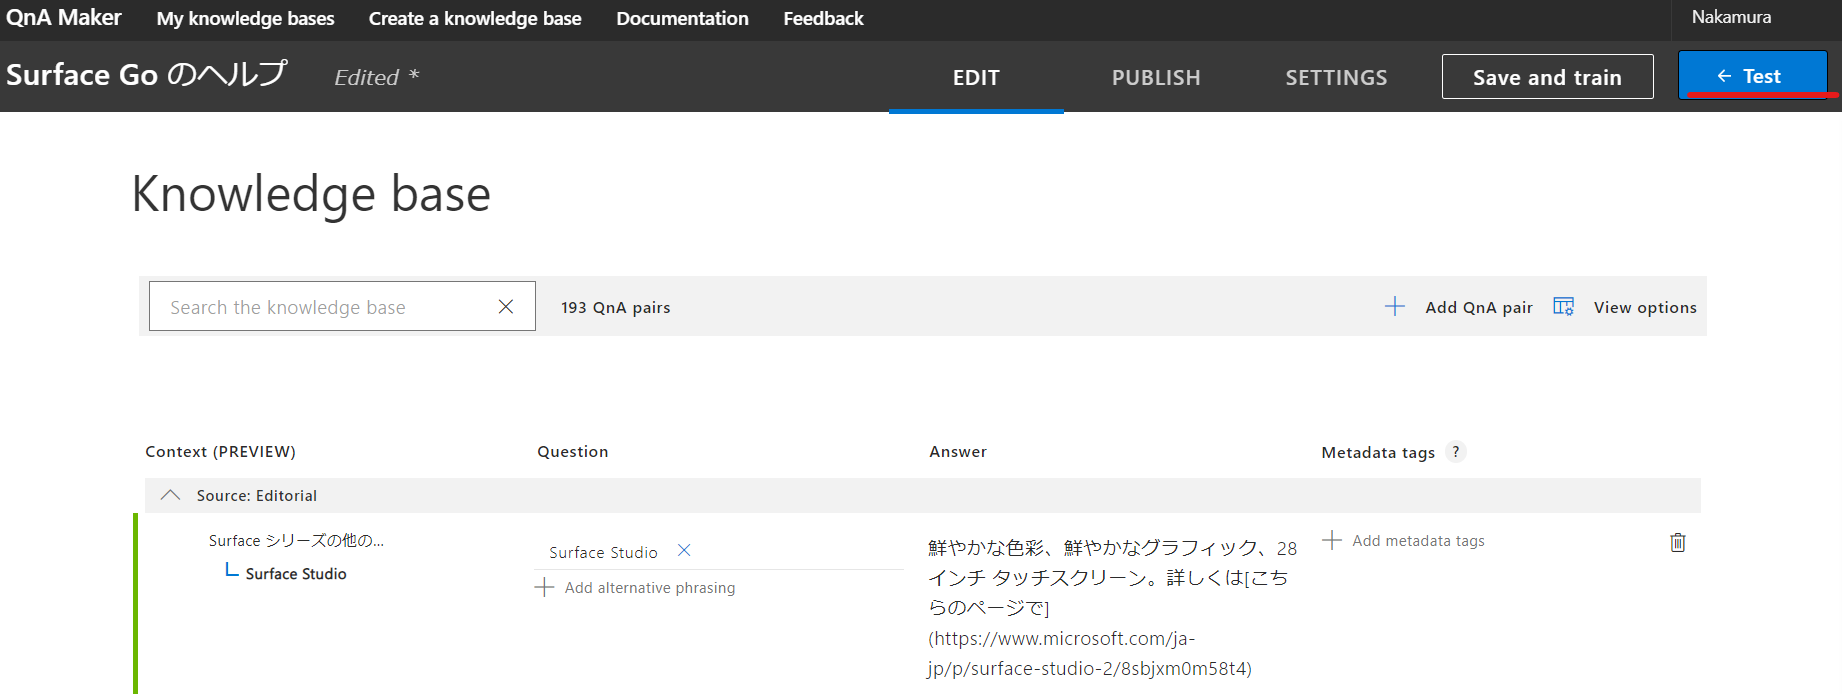Screen dimensions: 1842x694
Task: Click Save and train button
Action: click(x=1547, y=77)
